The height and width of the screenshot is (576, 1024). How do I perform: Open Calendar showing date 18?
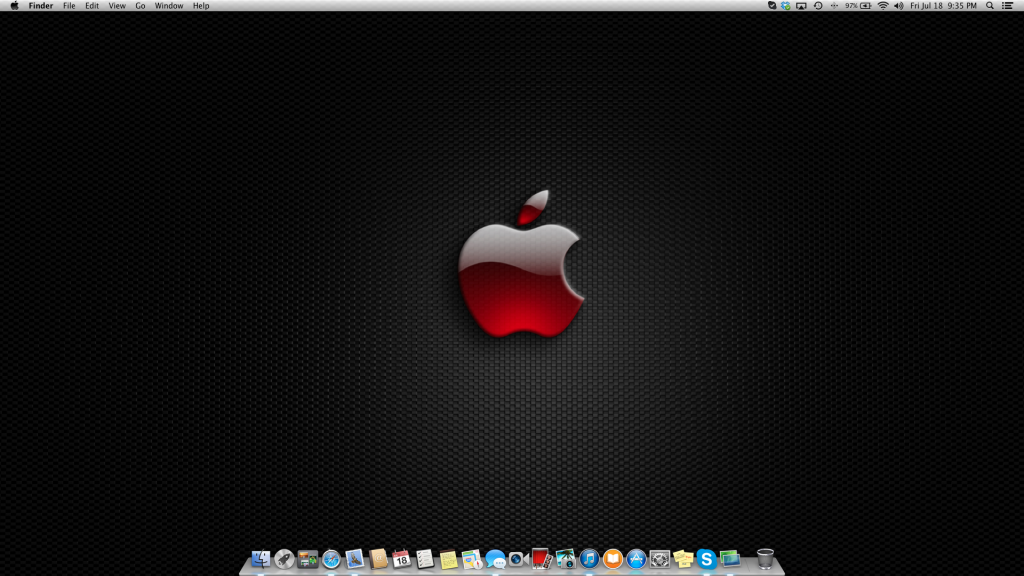pos(402,559)
